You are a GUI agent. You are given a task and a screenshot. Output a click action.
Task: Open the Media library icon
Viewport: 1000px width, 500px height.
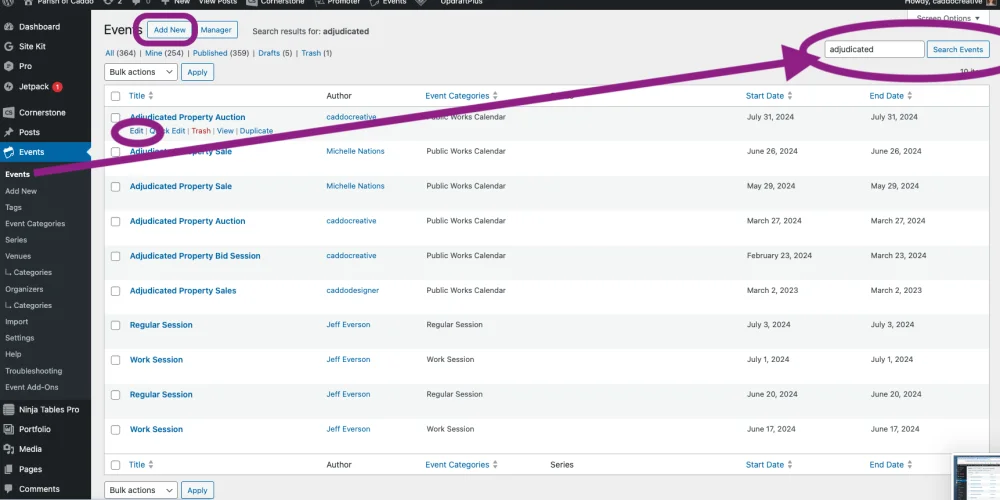pyautogui.click(x=9, y=449)
